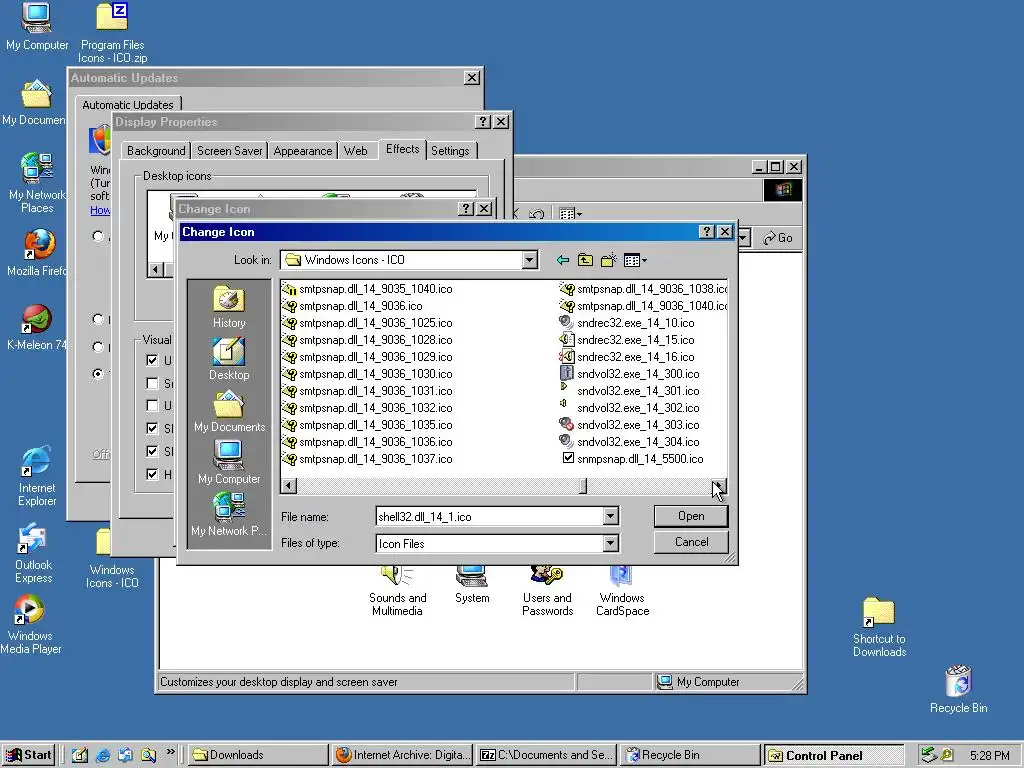Select My Computer in places bar
Image resolution: width=1024 pixels, height=768 pixels.
tap(229, 462)
